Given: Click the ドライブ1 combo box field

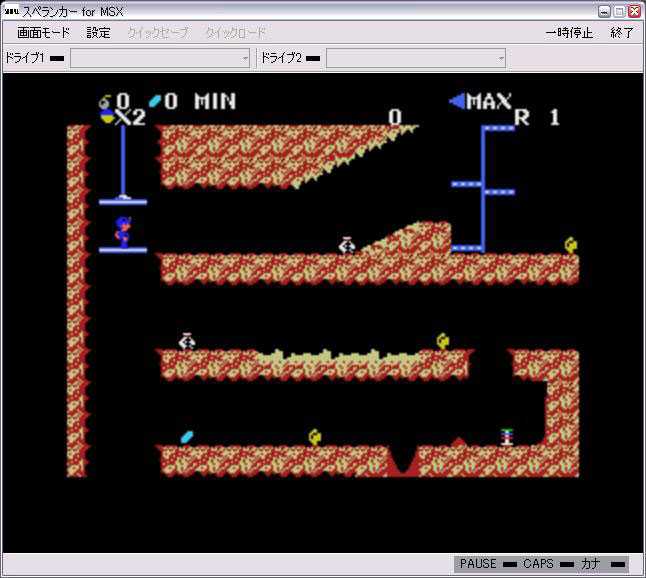Looking at the screenshot, I should [160, 58].
